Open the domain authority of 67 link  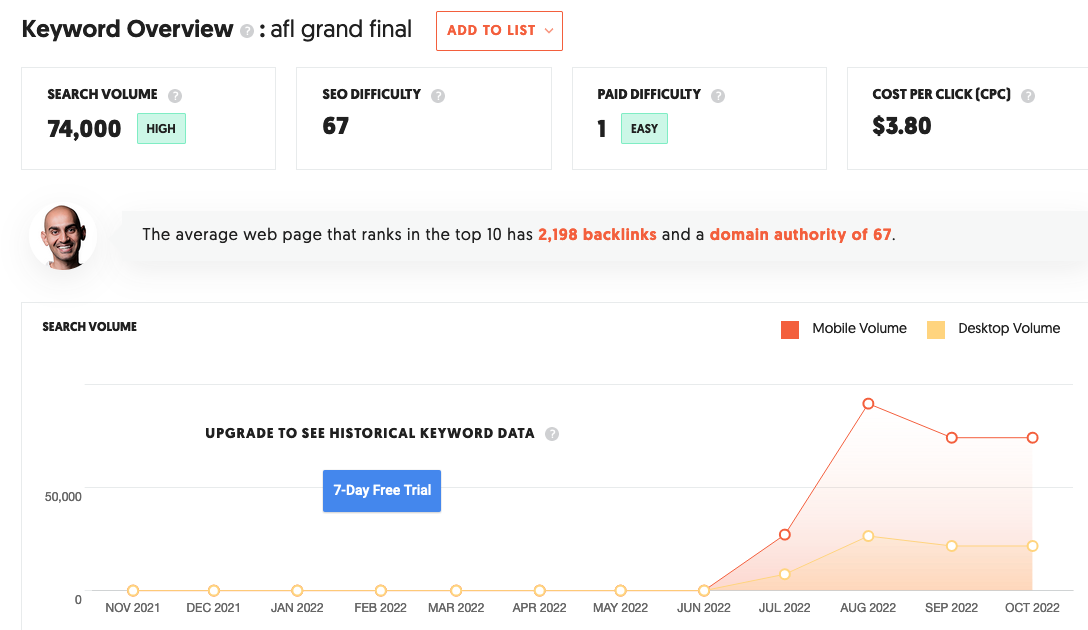pyautogui.click(x=800, y=235)
